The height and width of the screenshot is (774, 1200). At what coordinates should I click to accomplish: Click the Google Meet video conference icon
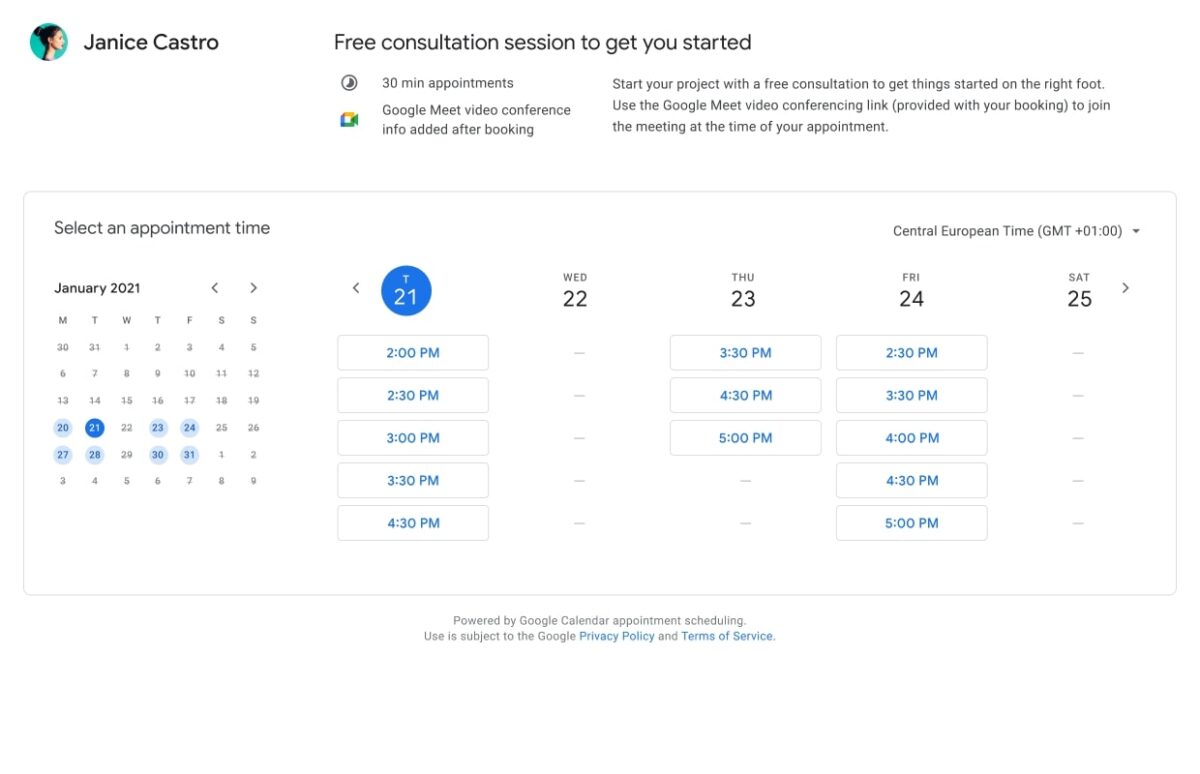click(348, 118)
